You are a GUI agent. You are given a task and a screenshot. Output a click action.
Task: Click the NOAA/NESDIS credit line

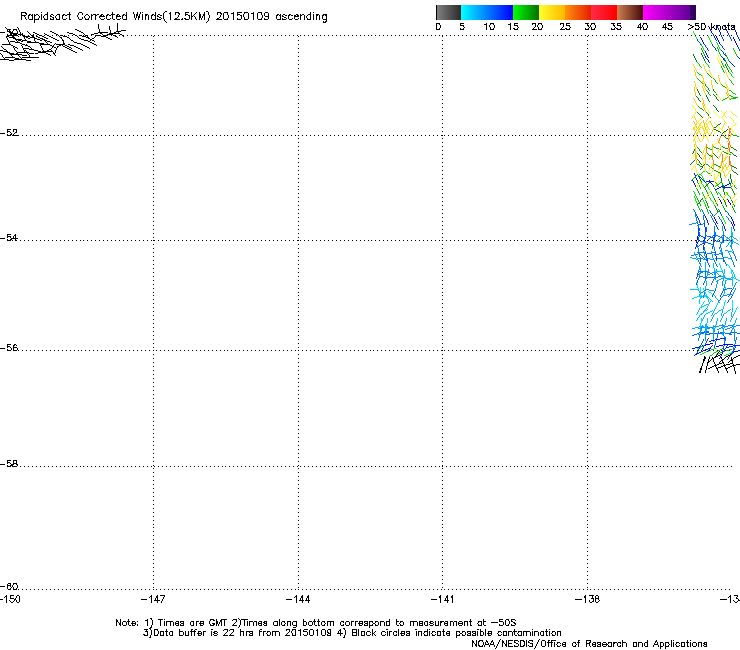pos(589,644)
